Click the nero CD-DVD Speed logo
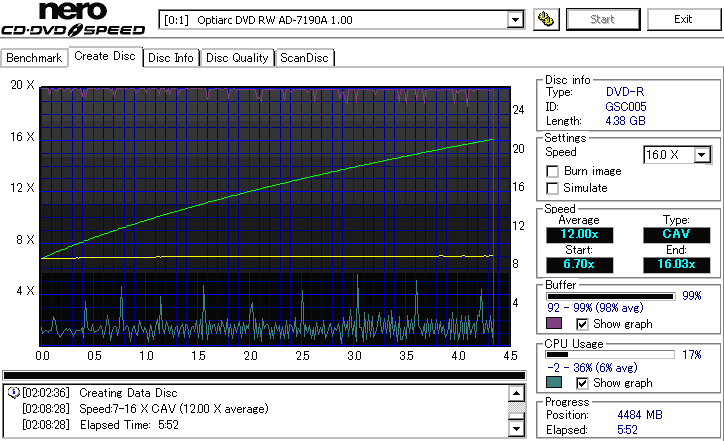724x441 pixels. pyautogui.click(x=73, y=19)
